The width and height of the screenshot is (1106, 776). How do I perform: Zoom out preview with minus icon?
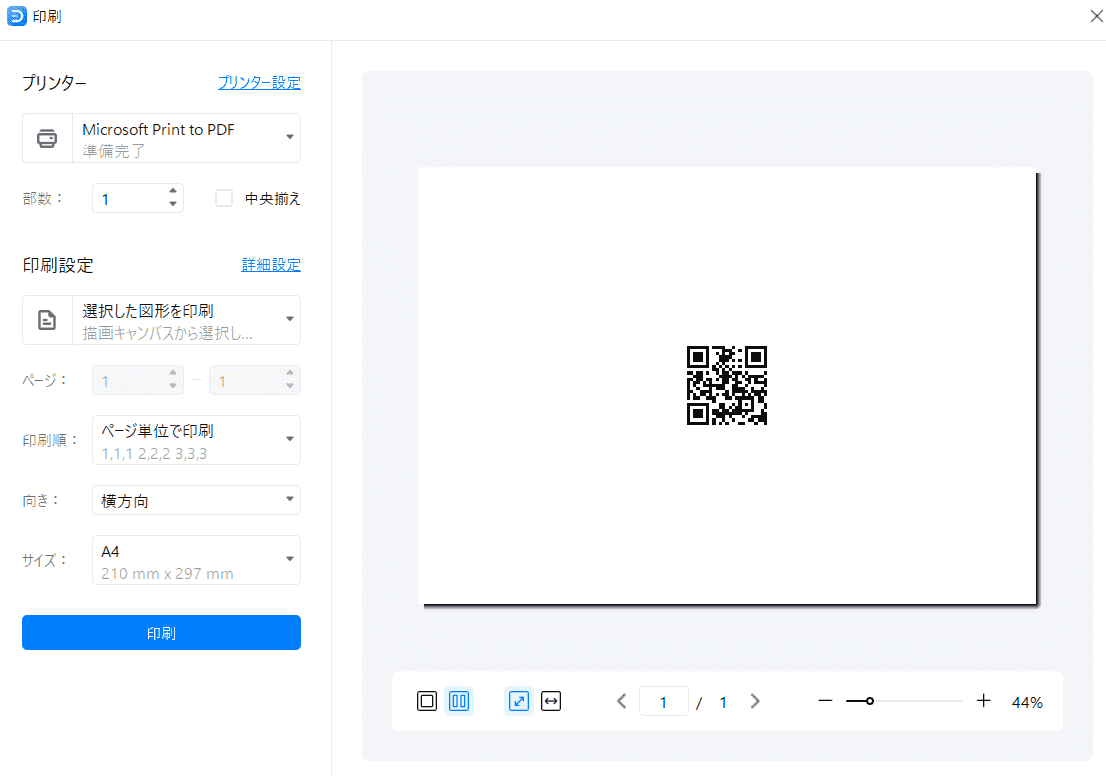coord(825,701)
